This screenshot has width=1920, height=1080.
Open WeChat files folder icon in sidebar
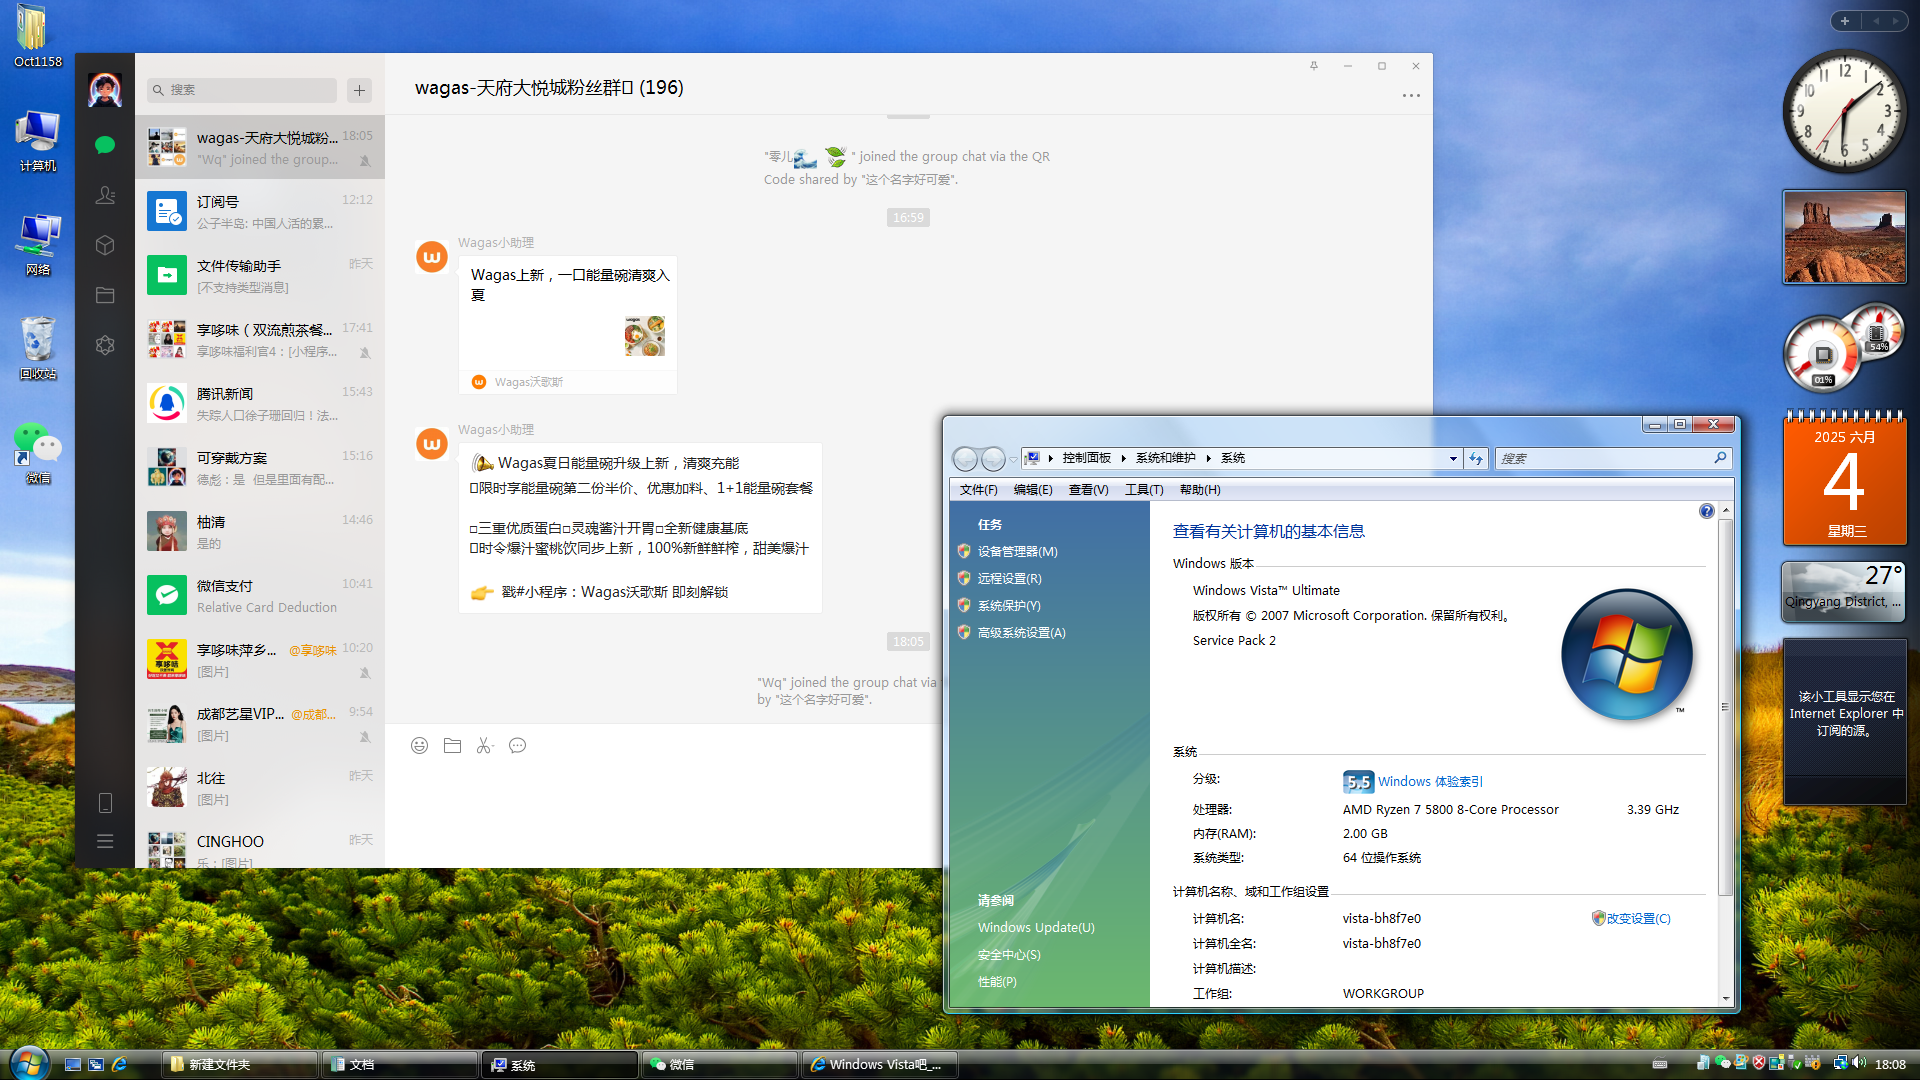[105, 295]
